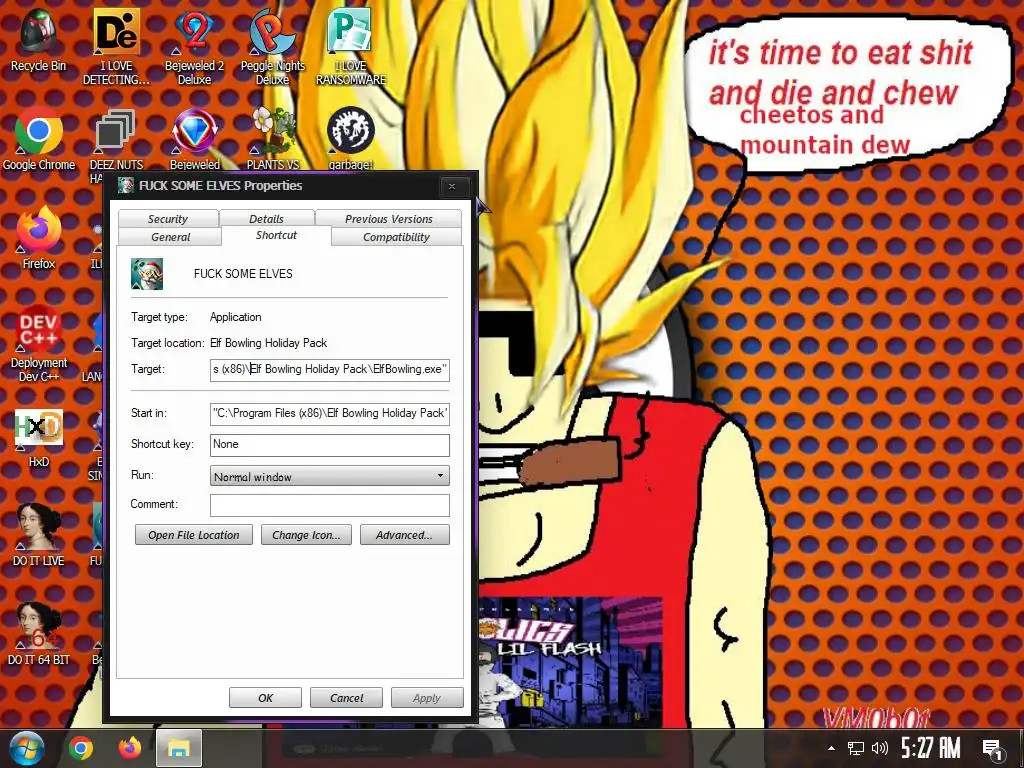
Task: Click the Open File Location button
Action: 194,535
